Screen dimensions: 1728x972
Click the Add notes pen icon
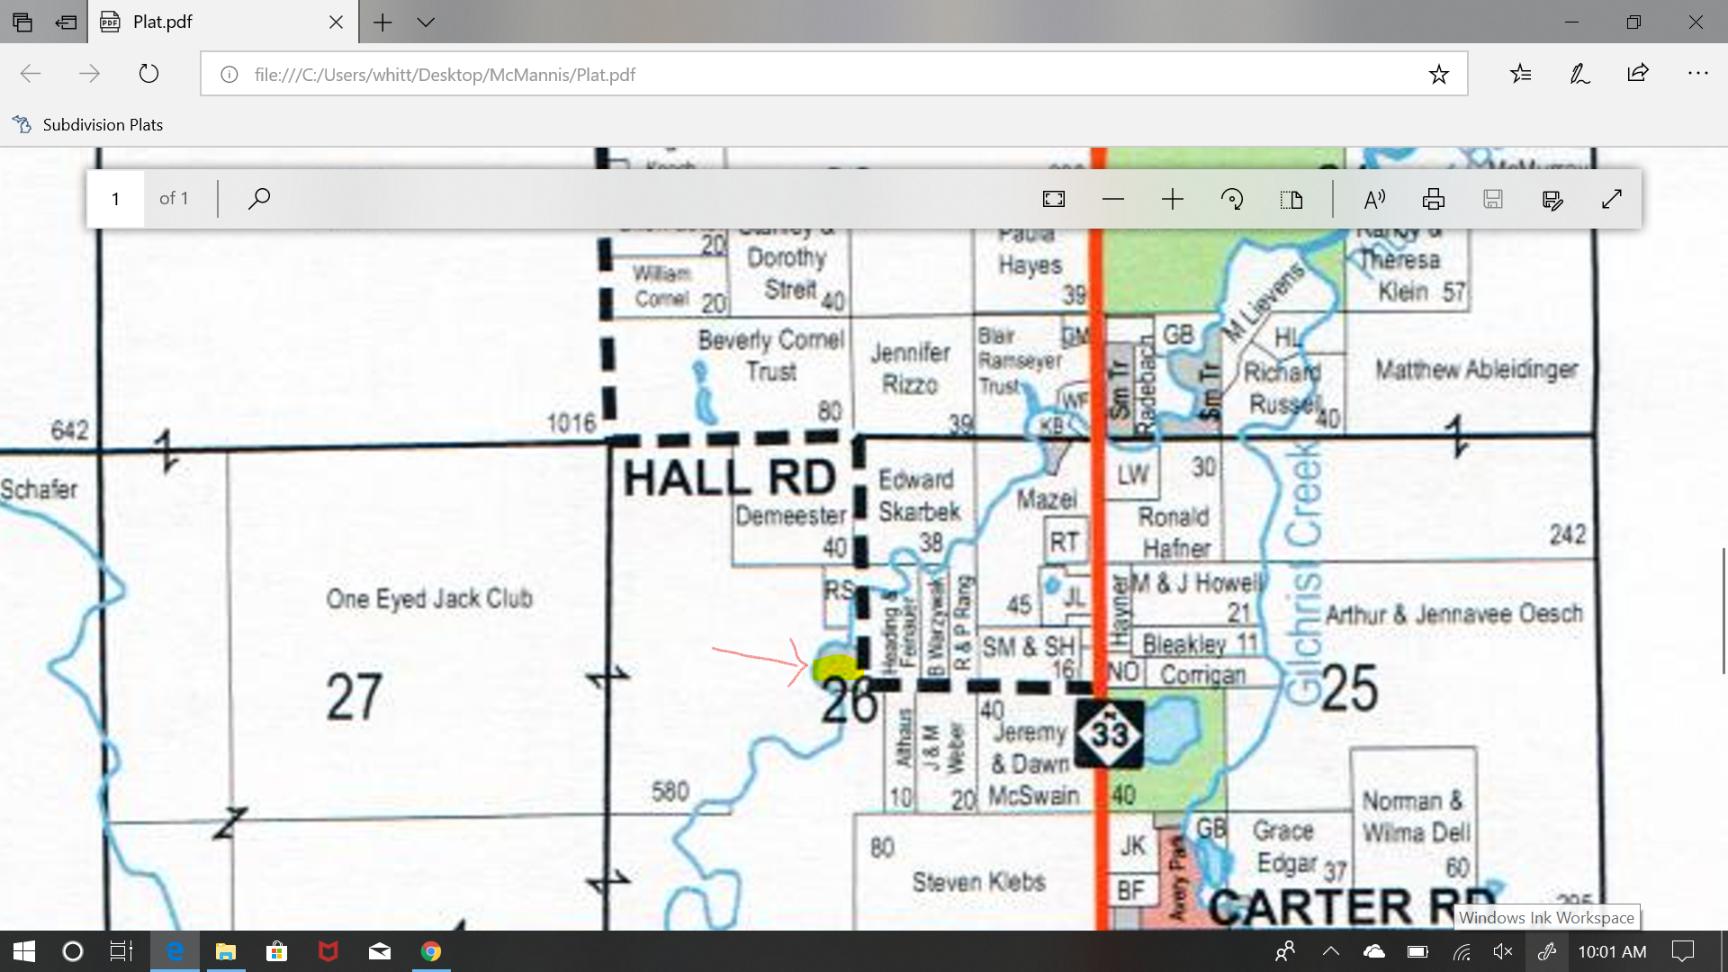pos(1579,73)
